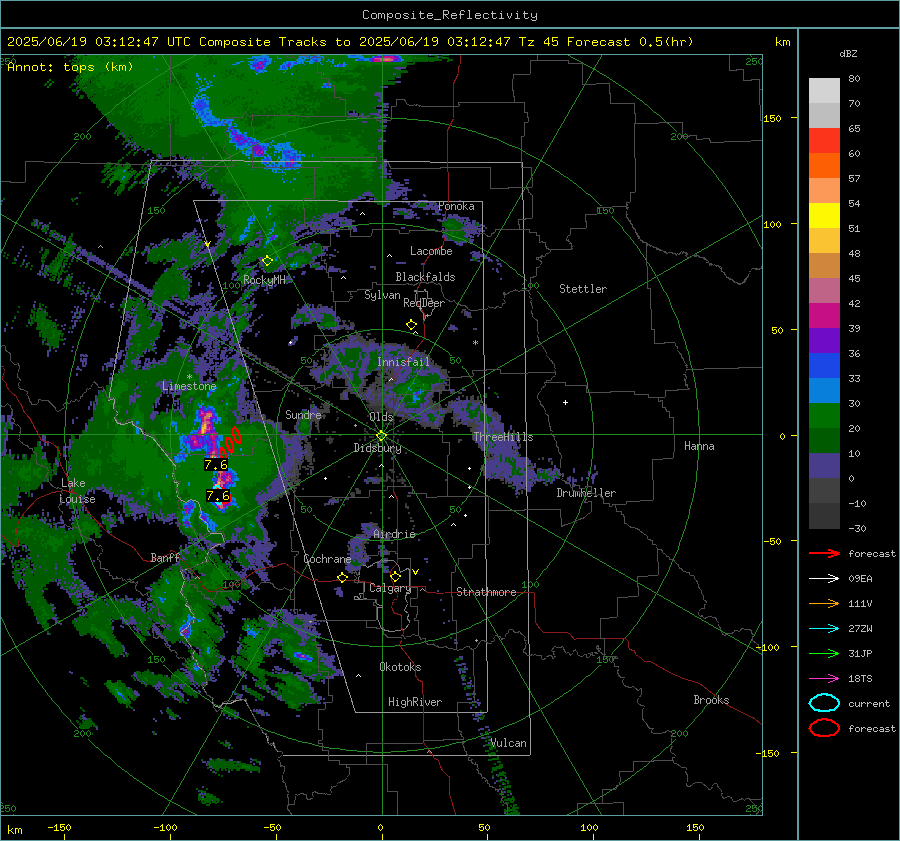Click yellow diamond marker beside Cochrane
The width and height of the screenshot is (900, 841).
click(x=342, y=578)
